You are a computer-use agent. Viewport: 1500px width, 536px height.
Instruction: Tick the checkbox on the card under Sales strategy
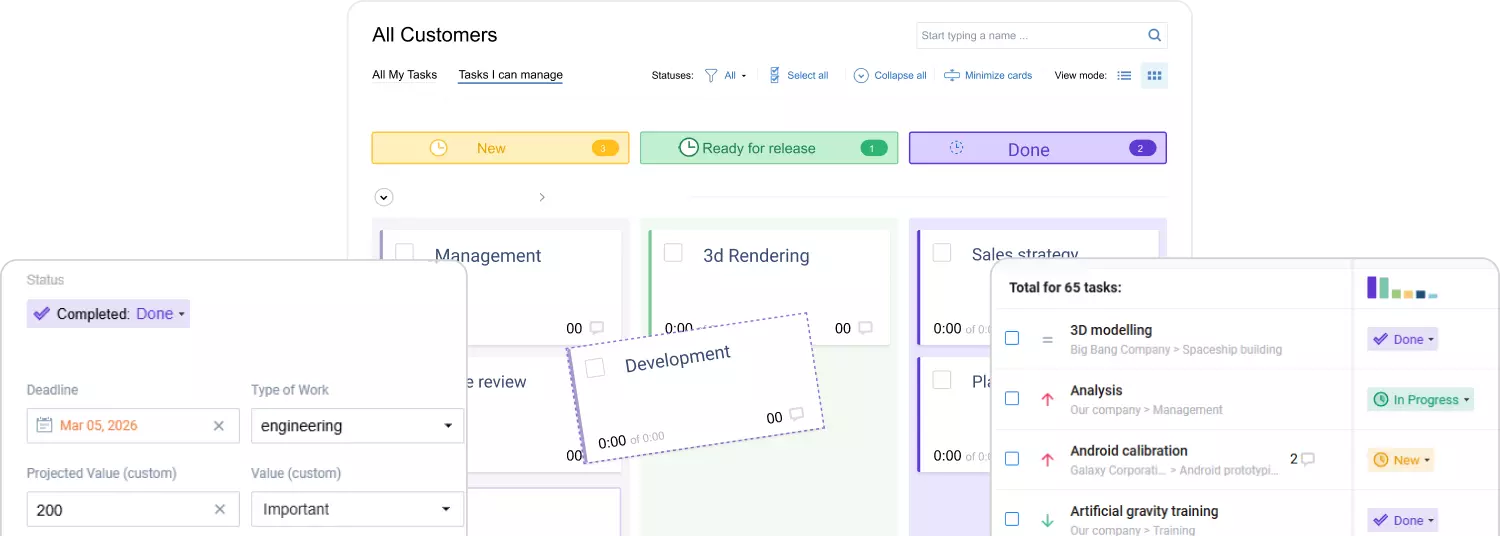(942, 379)
